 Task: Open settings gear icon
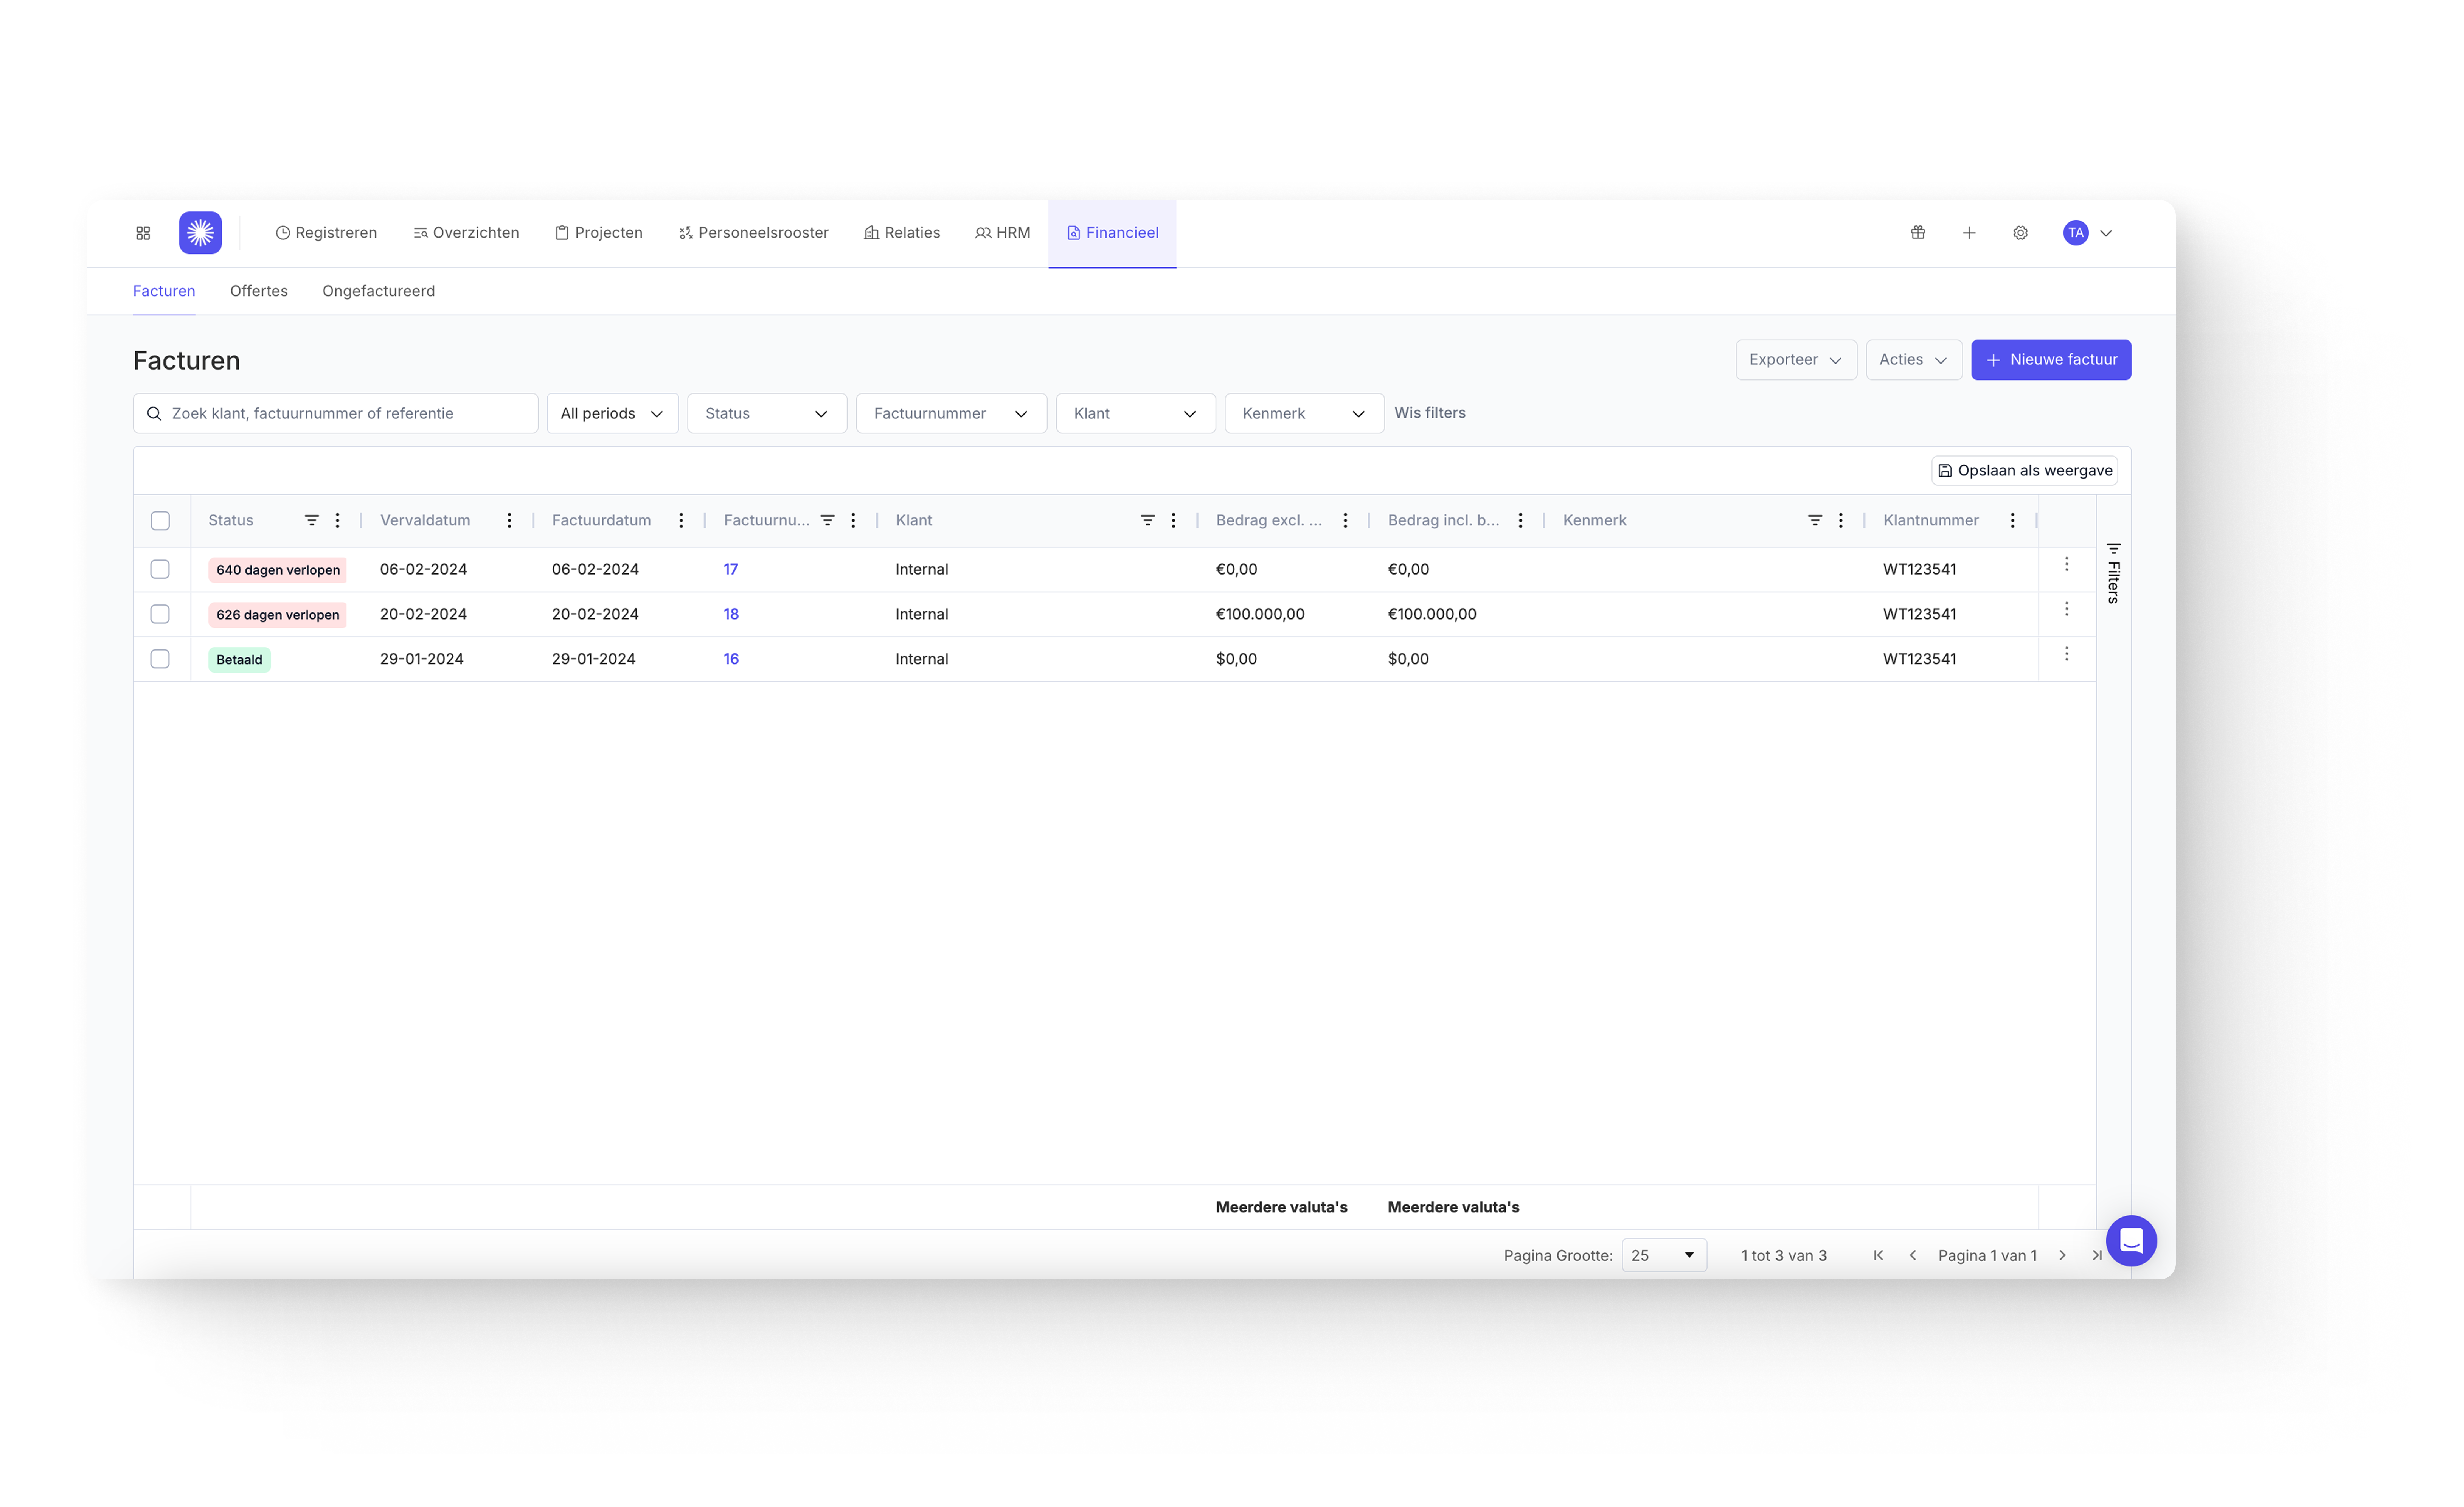2020,233
